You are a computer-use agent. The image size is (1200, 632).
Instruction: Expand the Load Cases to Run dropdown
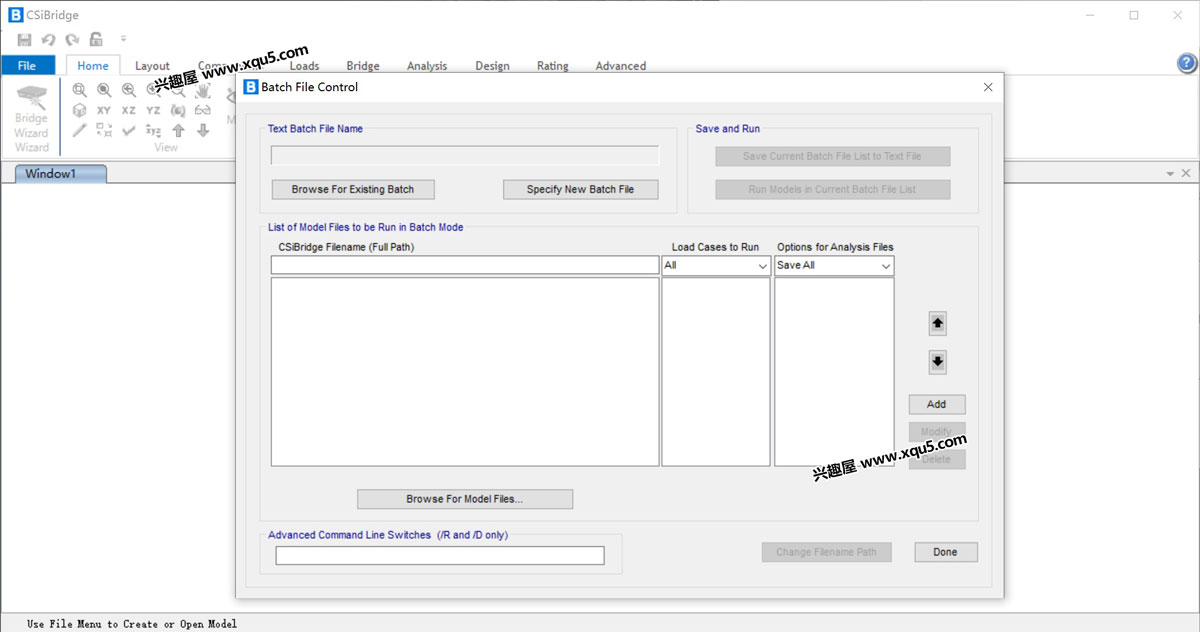click(762, 266)
